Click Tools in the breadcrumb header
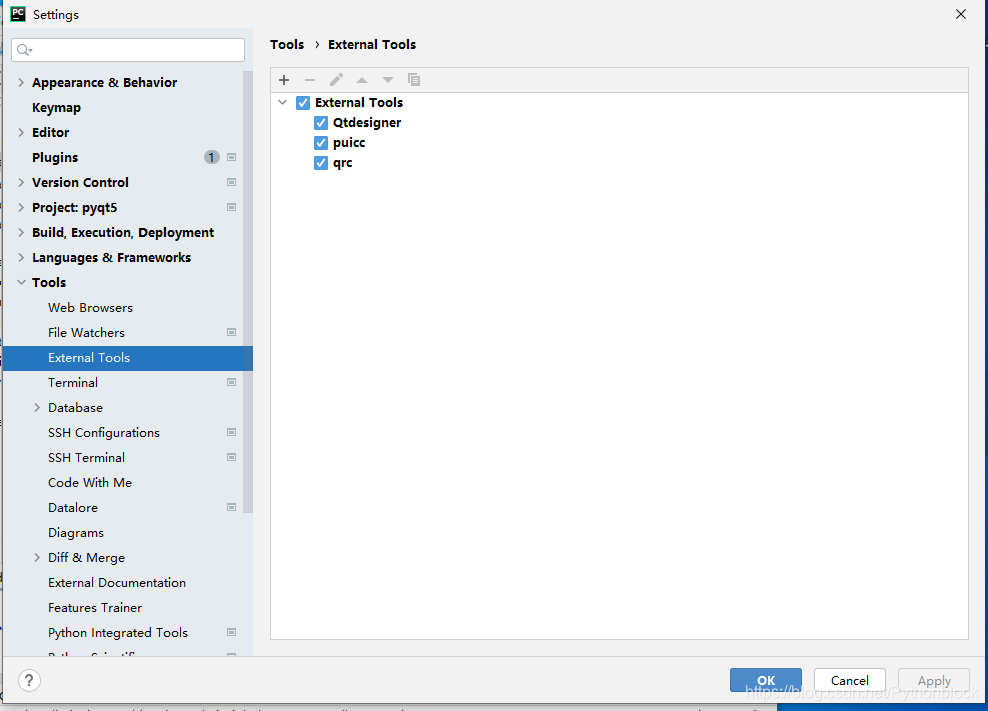Image resolution: width=988 pixels, height=711 pixels. coord(287,45)
